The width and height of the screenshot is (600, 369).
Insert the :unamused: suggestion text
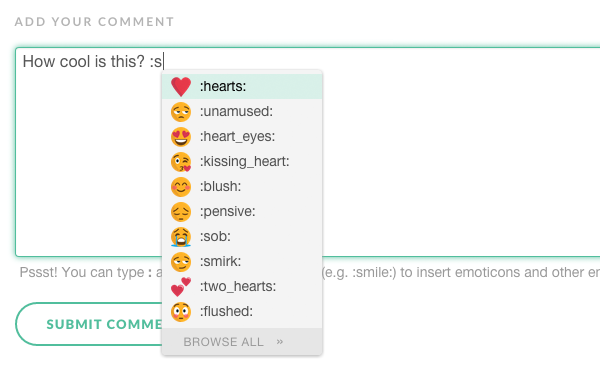(236, 111)
